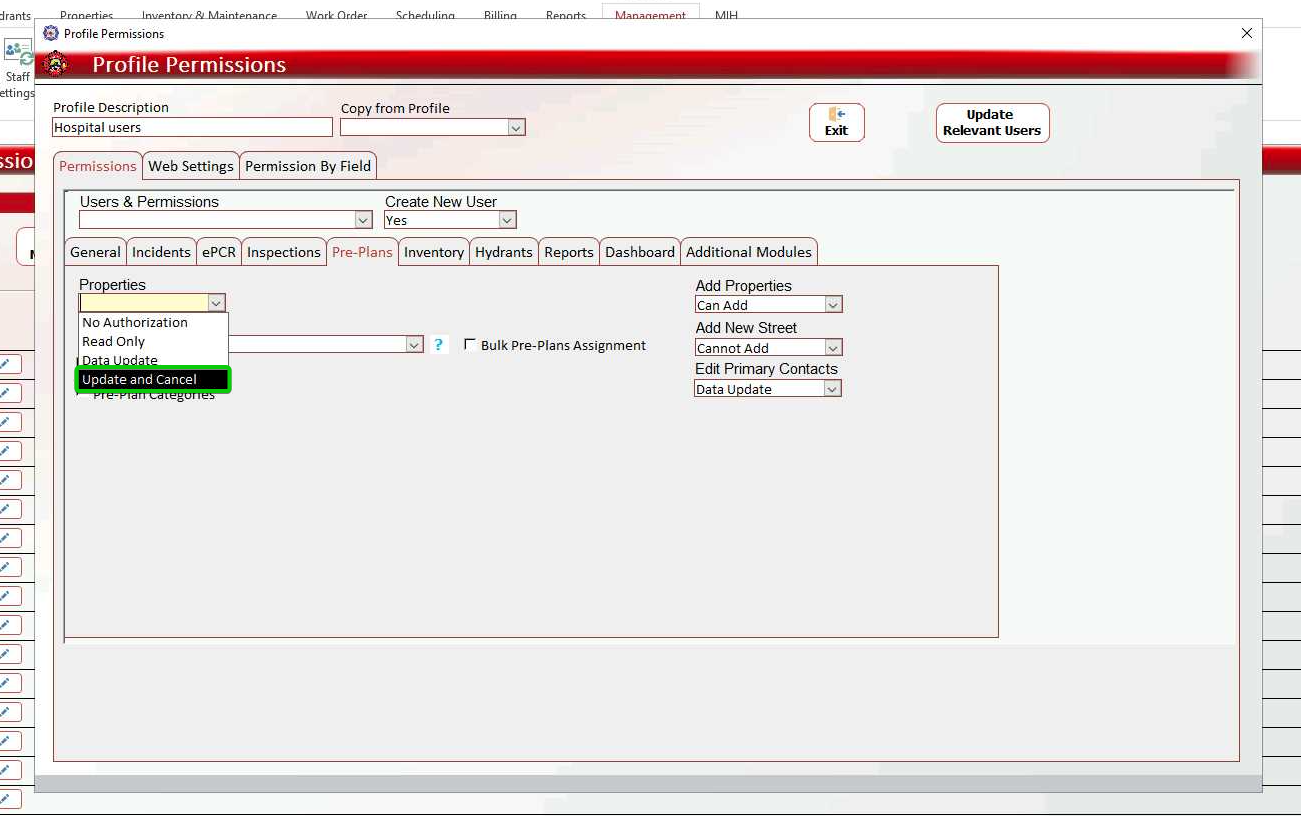
Task: Open the Permission By Field tab
Action: pos(308,166)
